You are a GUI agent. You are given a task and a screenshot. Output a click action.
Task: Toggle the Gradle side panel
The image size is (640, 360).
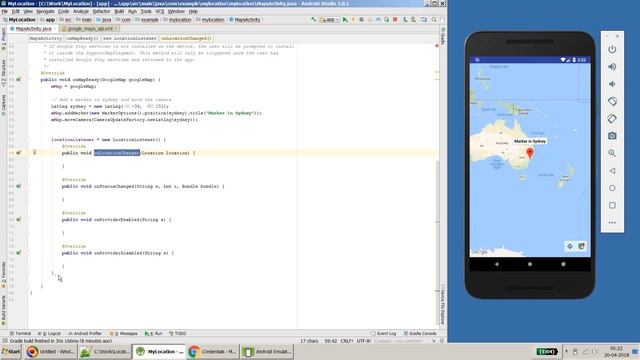pyautogui.click(x=443, y=36)
